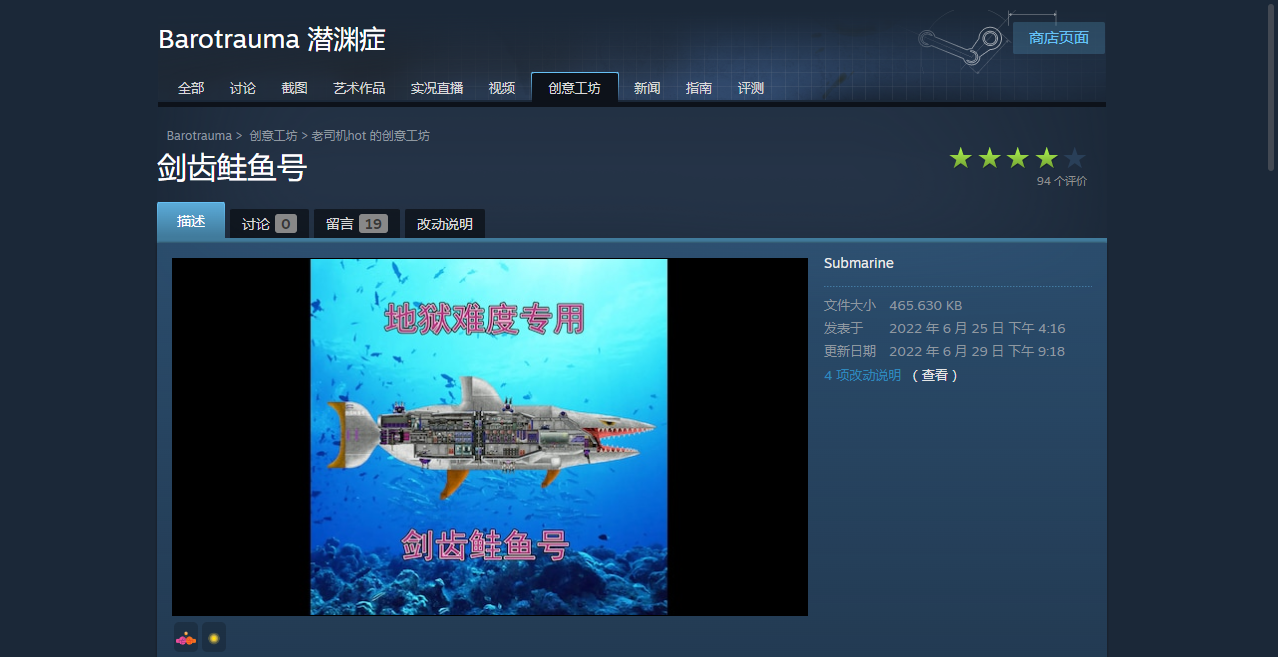
Task: Select the 创意工坊 workshop tab
Action: [x=575, y=88]
